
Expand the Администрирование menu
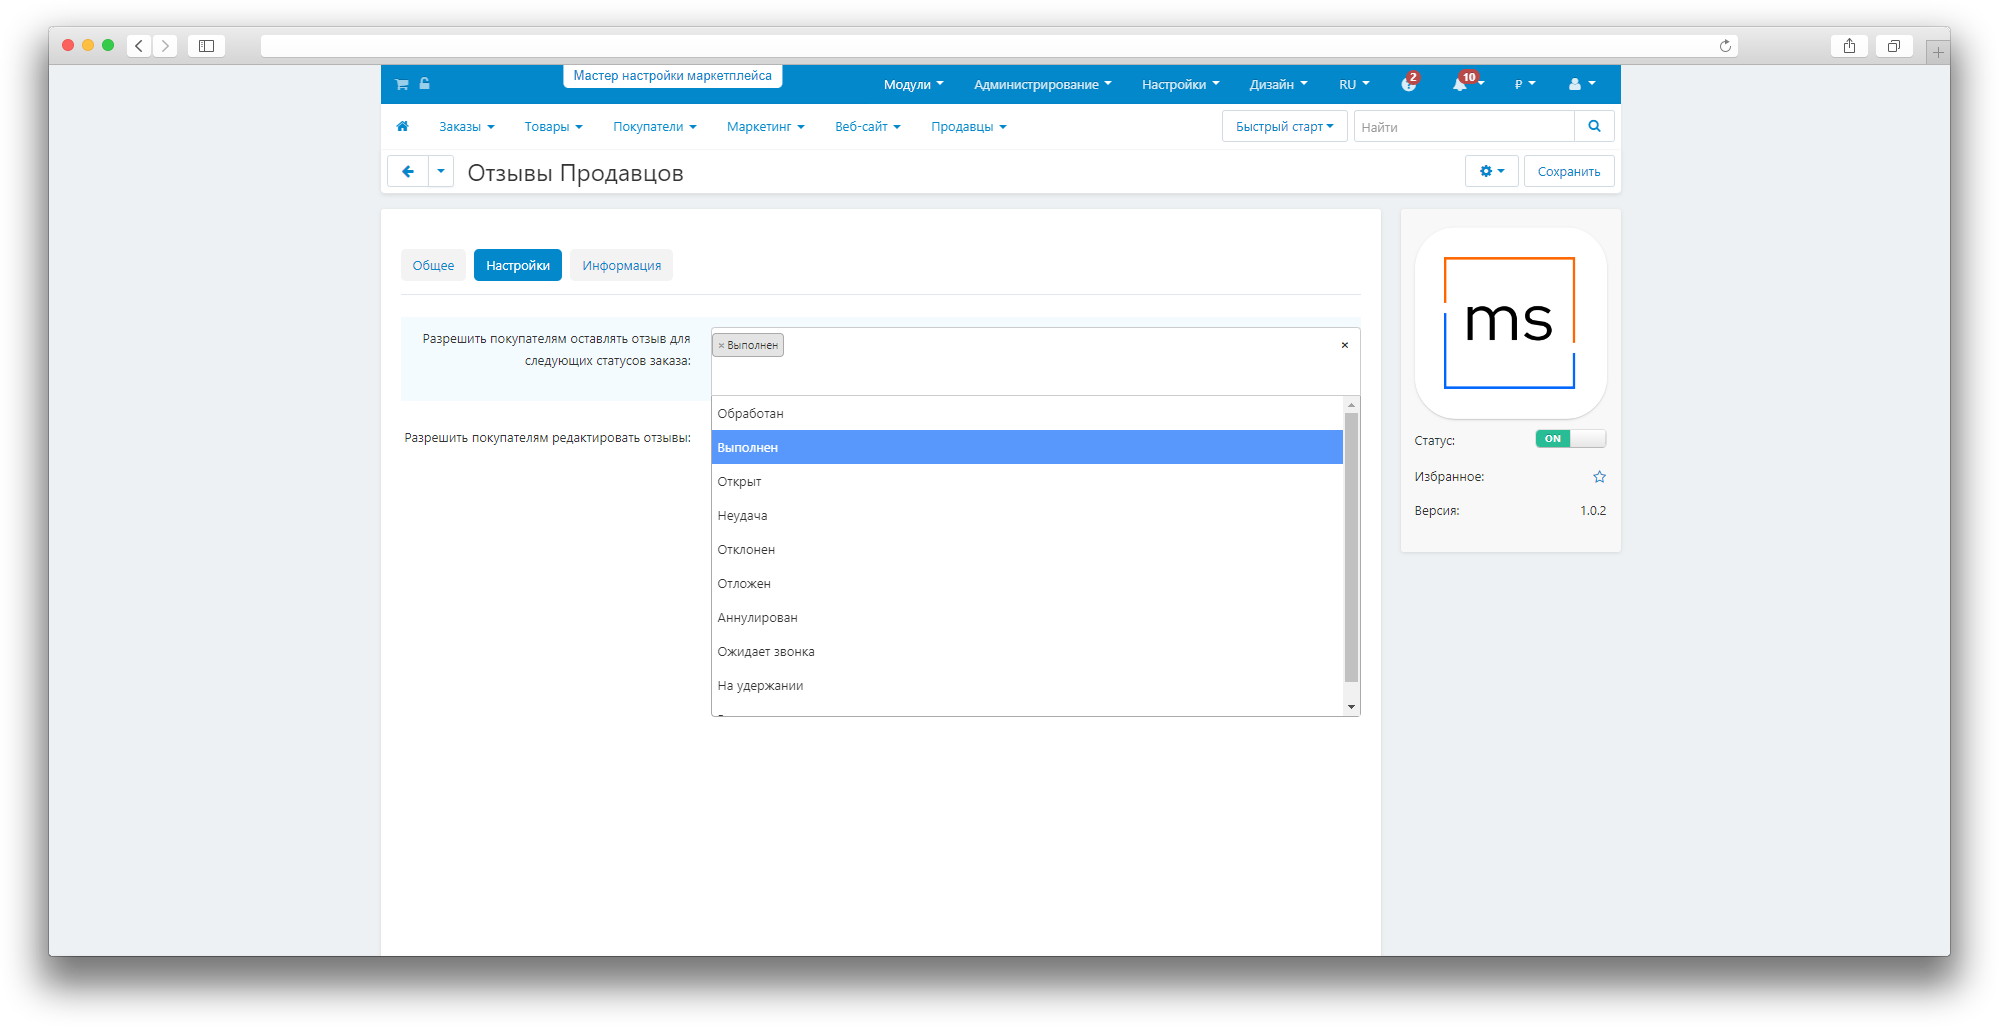click(x=1042, y=84)
